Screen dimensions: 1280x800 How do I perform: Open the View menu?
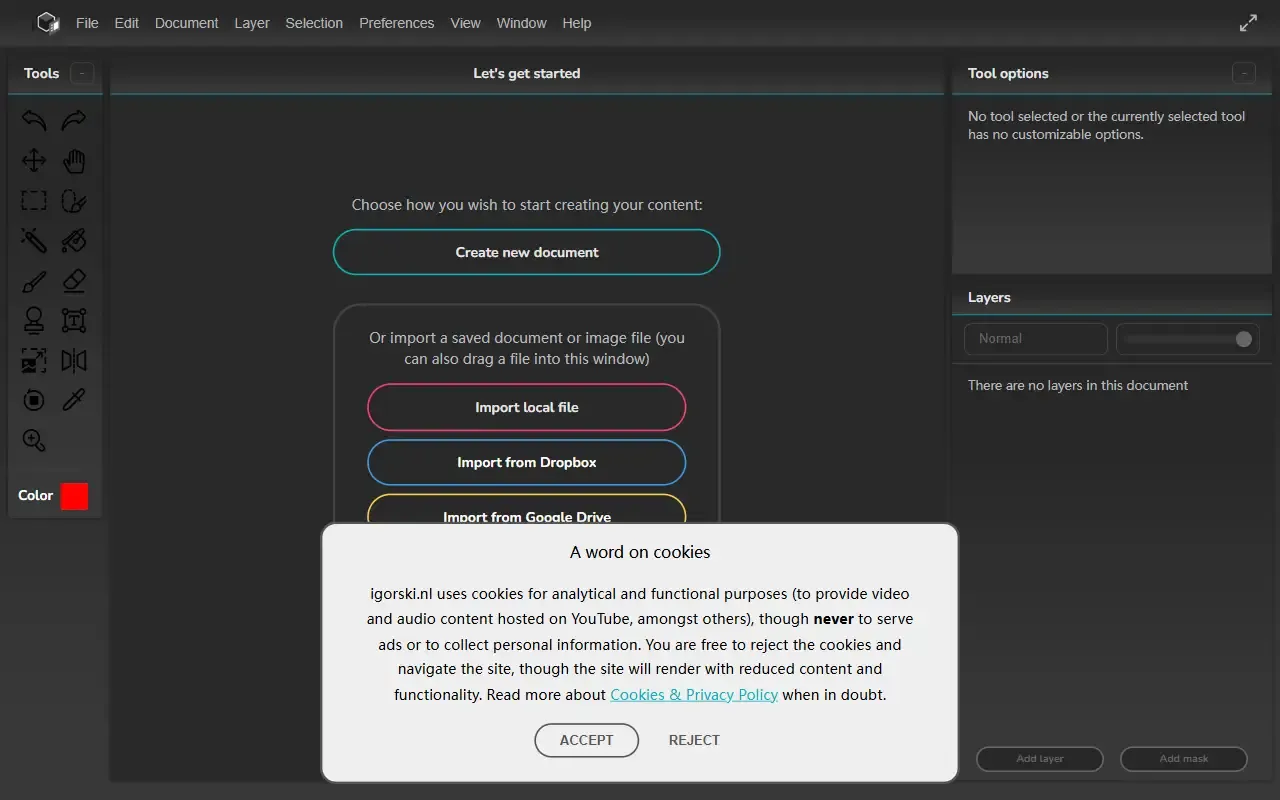pos(465,23)
